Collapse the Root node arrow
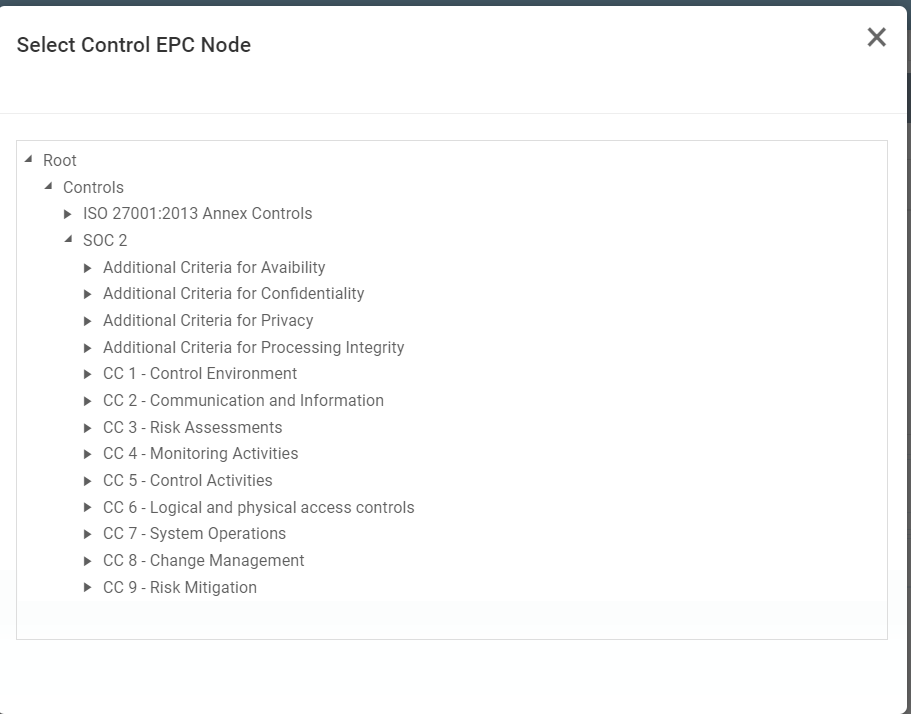 click(29, 159)
